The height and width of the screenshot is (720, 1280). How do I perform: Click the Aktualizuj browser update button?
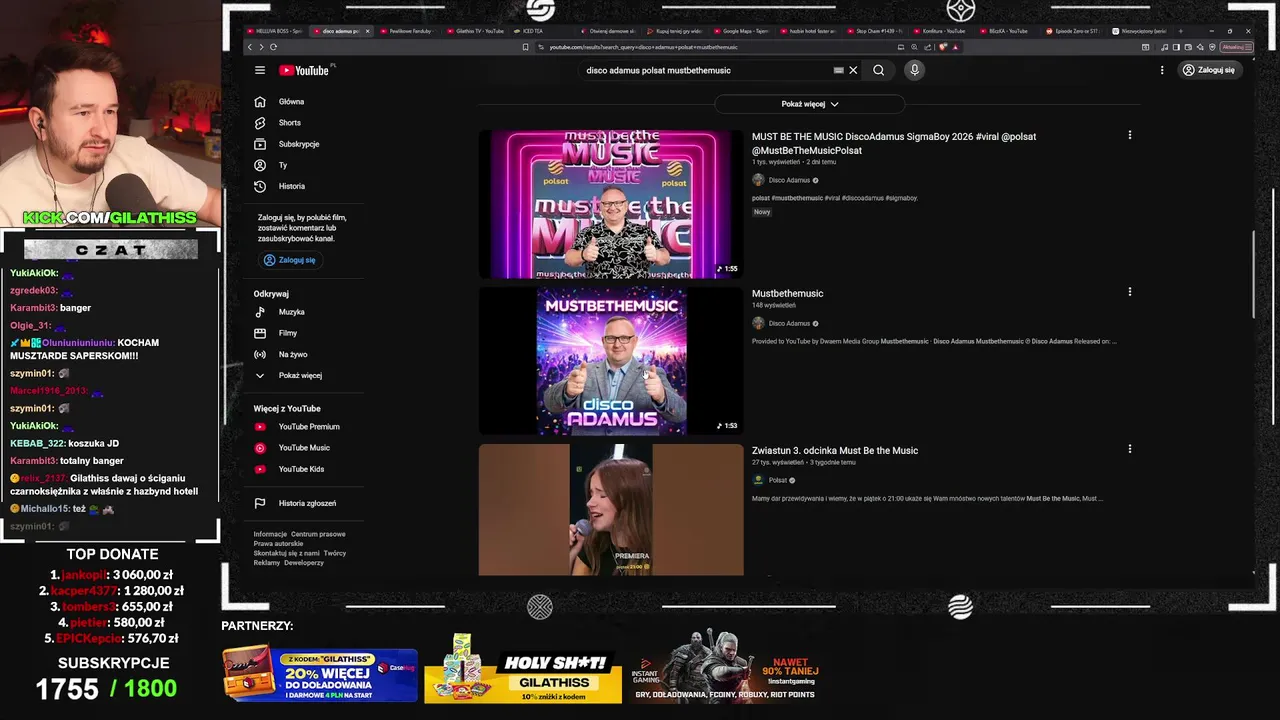pos(1236,47)
